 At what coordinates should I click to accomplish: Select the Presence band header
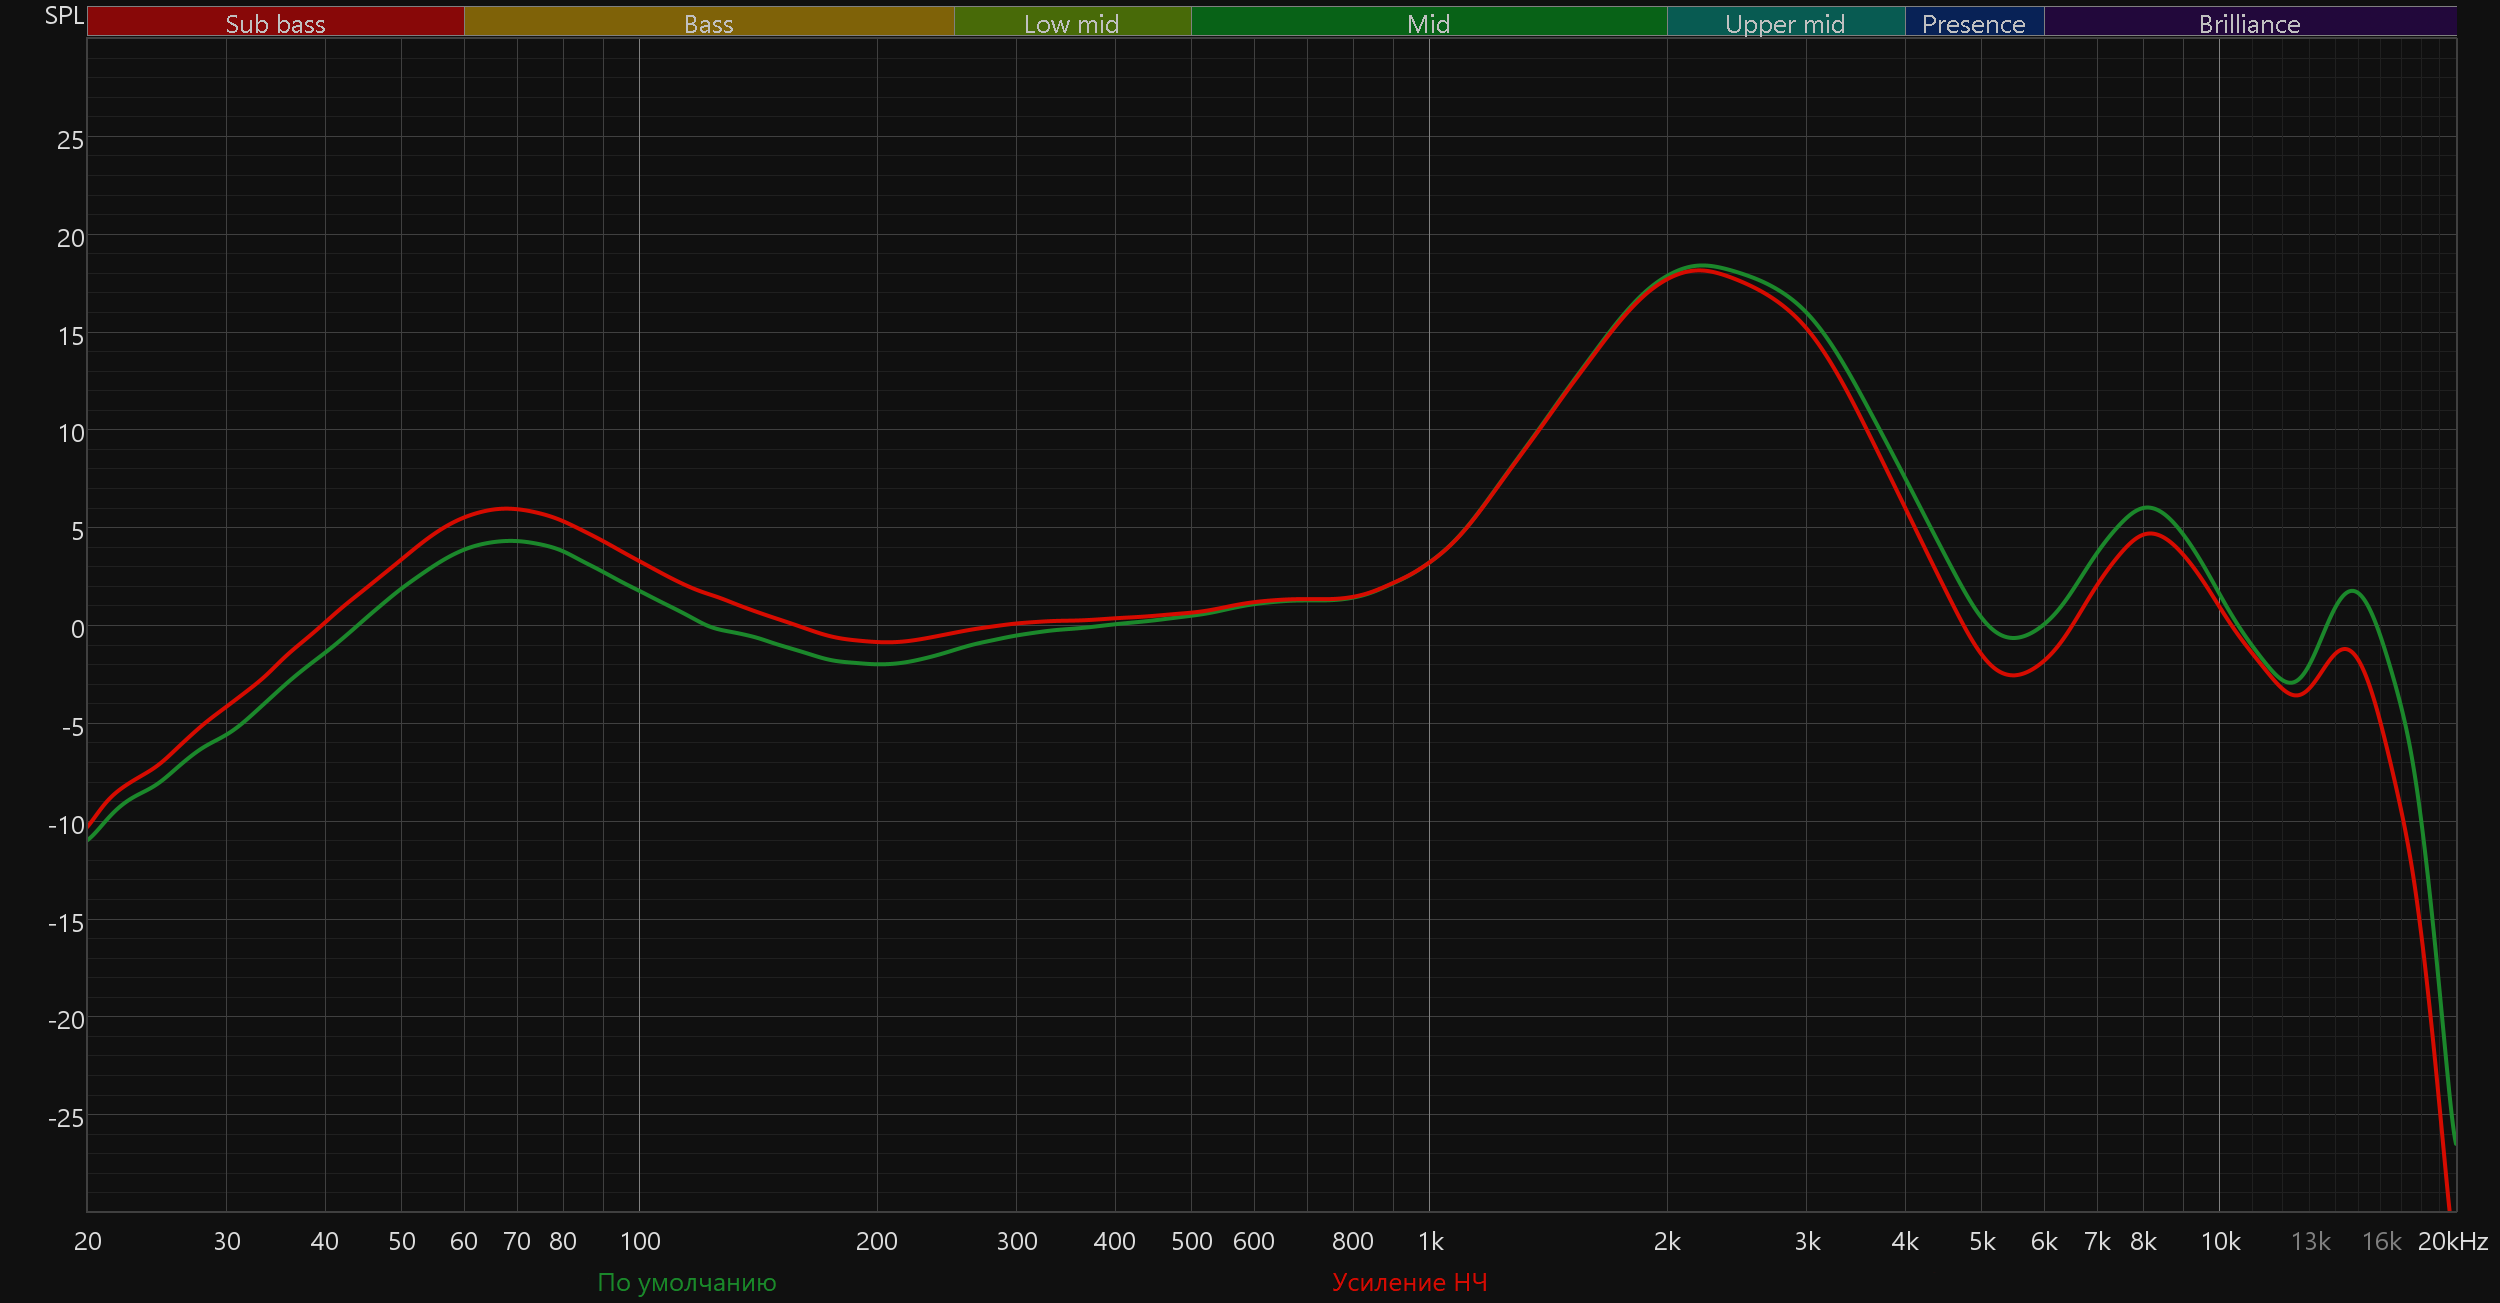pyautogui.click(x=1973, y=23)
